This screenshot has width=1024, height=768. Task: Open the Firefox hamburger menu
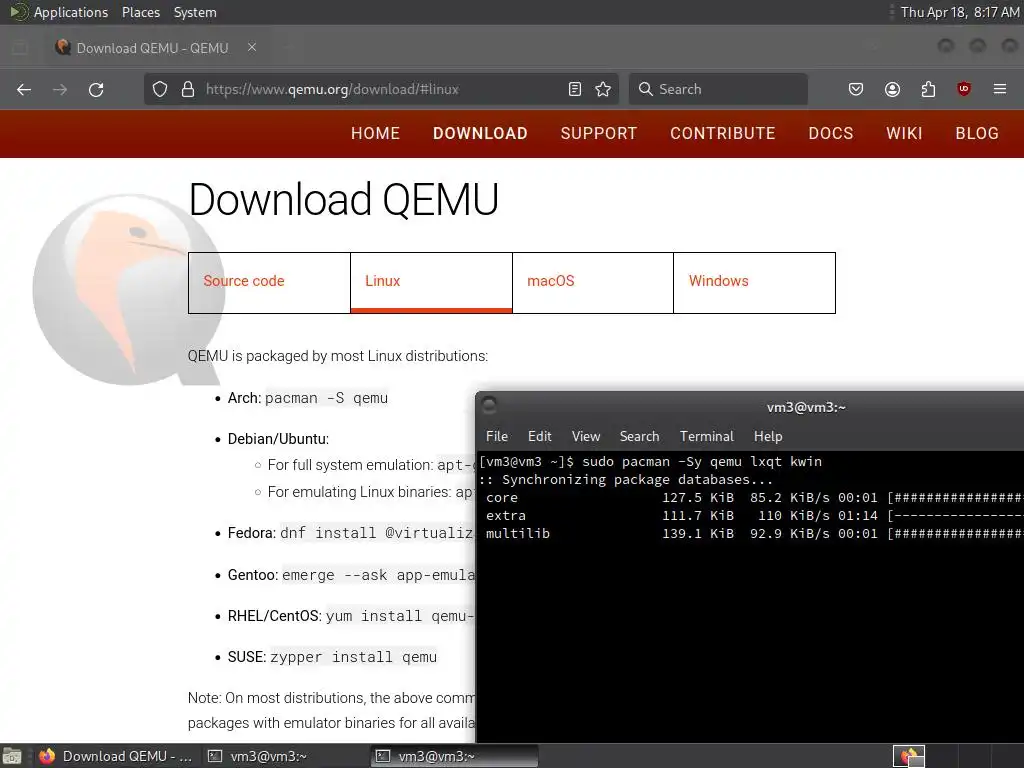(x=1000, y=89)
